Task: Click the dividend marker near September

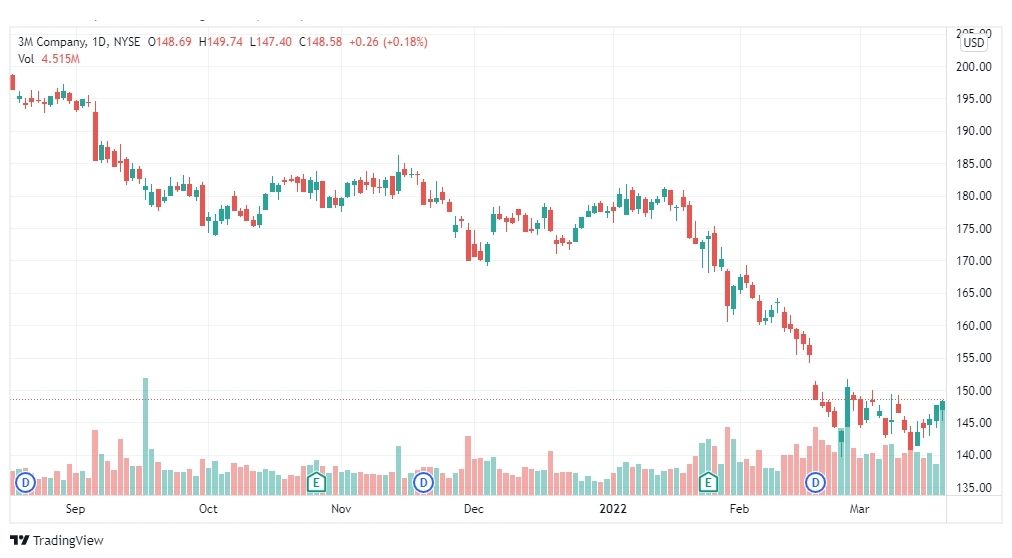Action: (x=25, y=483)
